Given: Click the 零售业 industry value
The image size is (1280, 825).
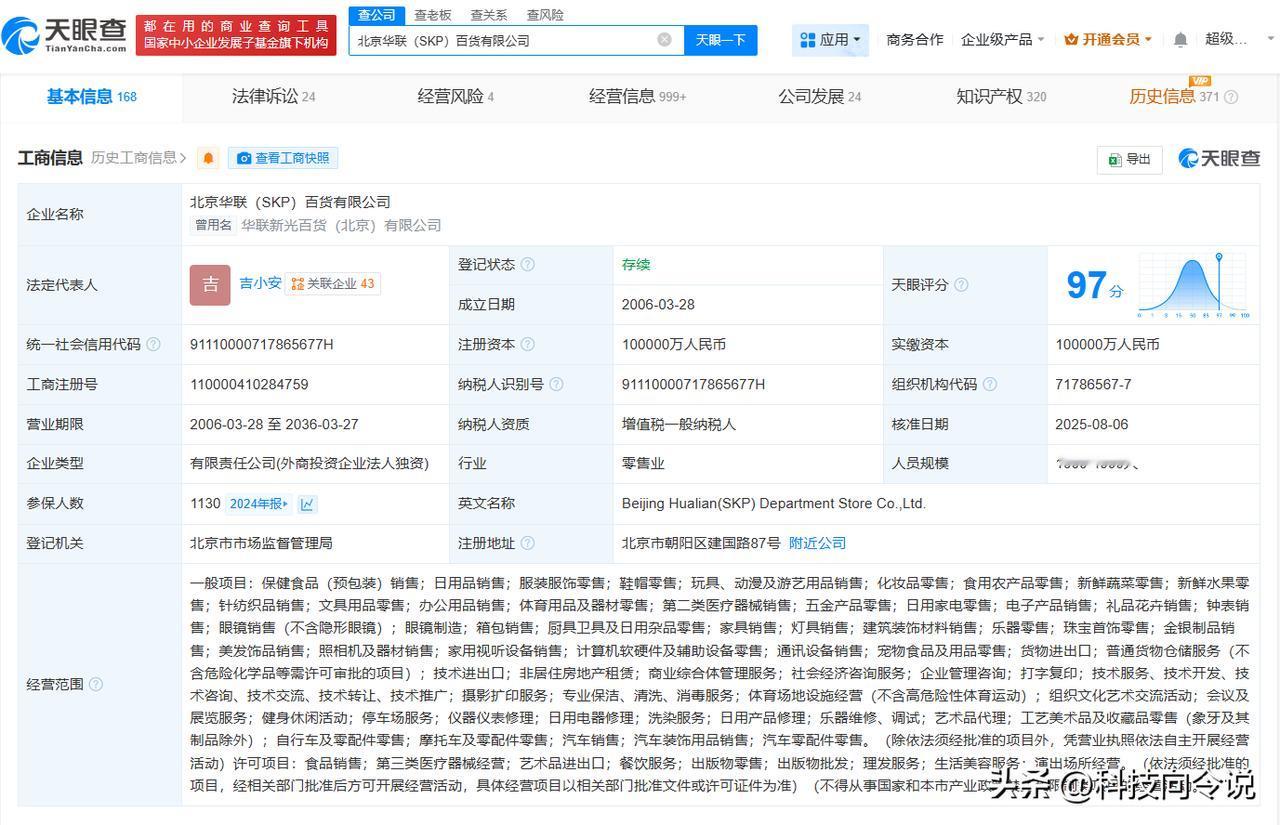Looking at the screenshot, I should coord(643,464).
